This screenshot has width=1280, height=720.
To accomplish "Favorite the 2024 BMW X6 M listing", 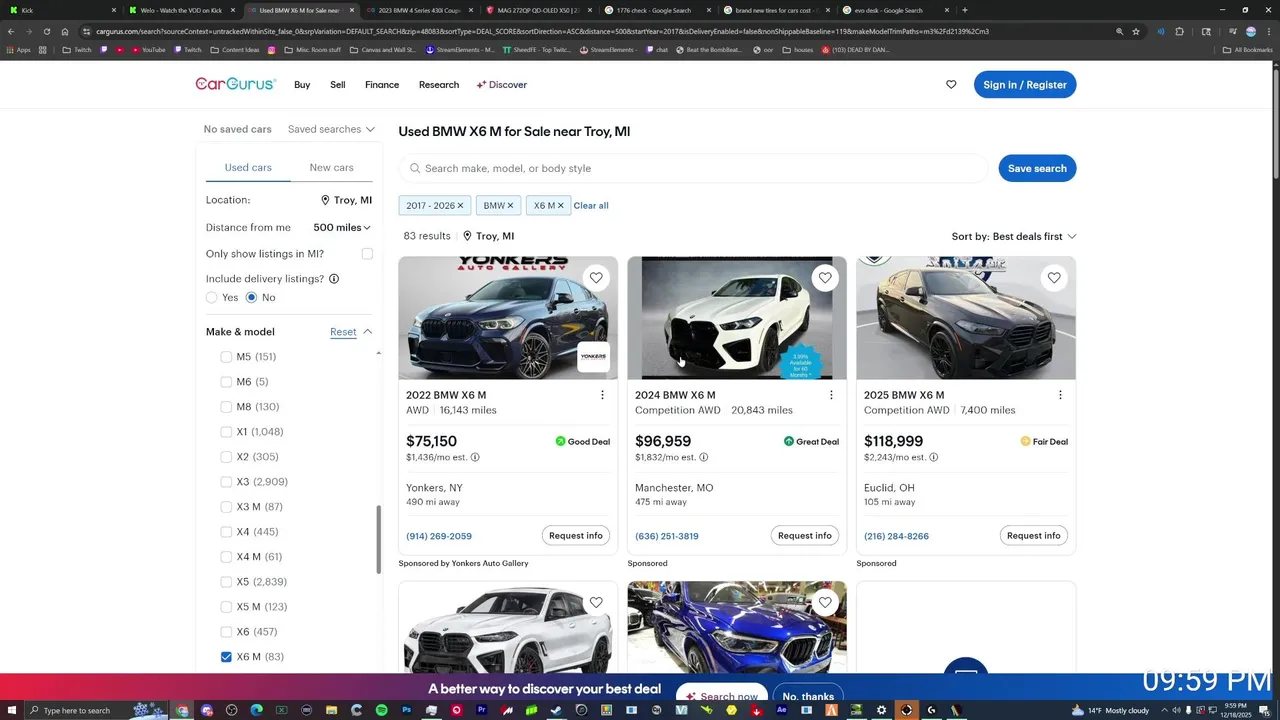I will [825, 278].
